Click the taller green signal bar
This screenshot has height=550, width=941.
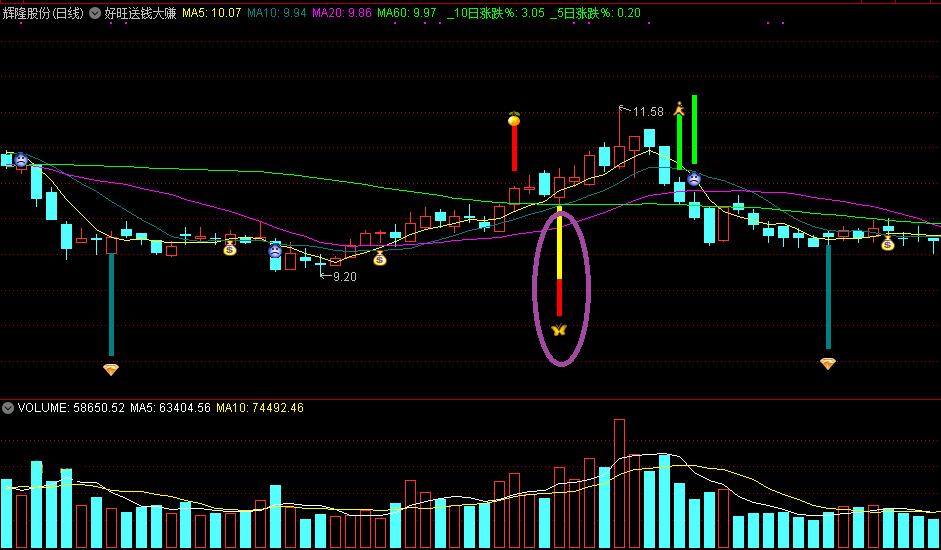(x=694, y=129)
